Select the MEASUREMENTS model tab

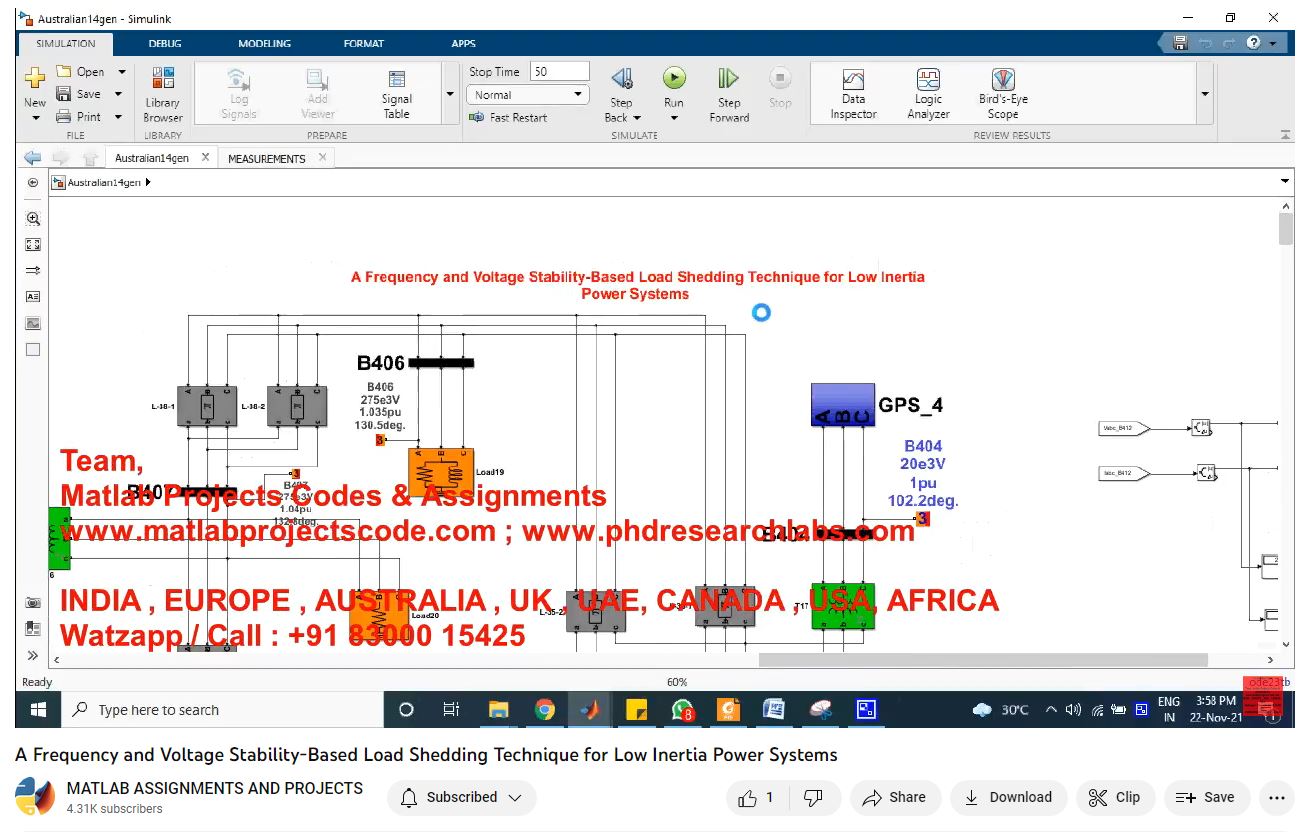pyautogui.click(x=266, y=159)
